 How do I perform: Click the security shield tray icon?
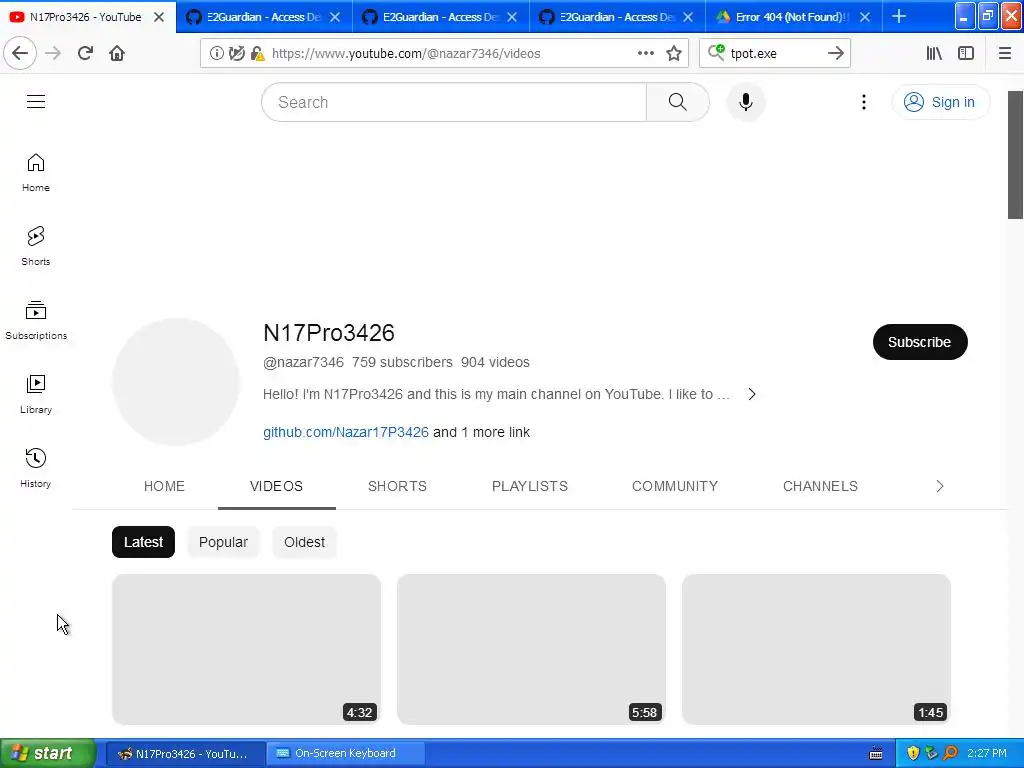pyautogui.click(x=914, y=753)
